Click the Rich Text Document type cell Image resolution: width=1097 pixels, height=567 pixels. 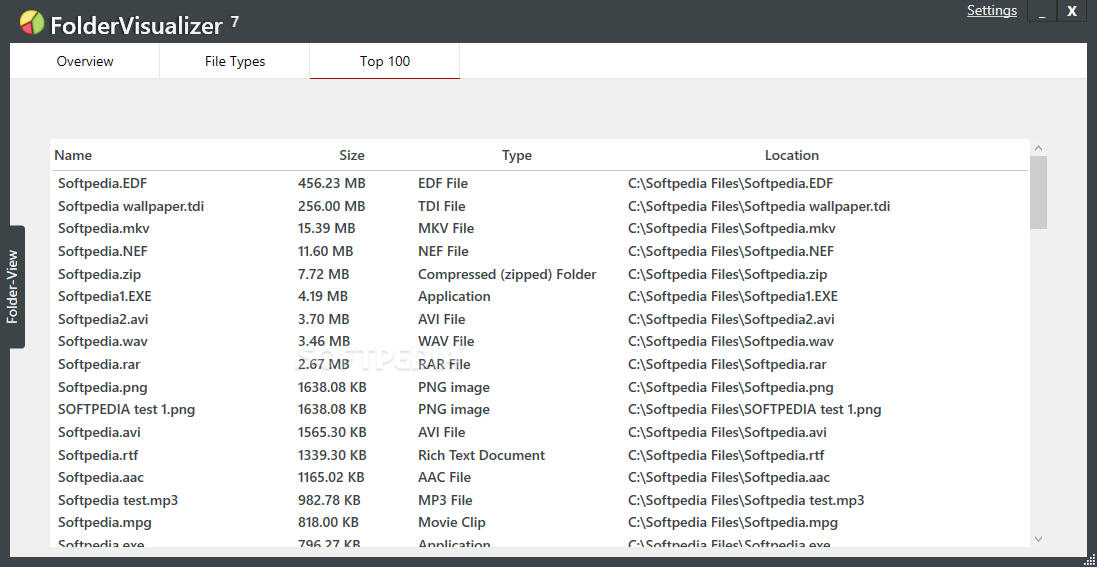tap(481, 455)
